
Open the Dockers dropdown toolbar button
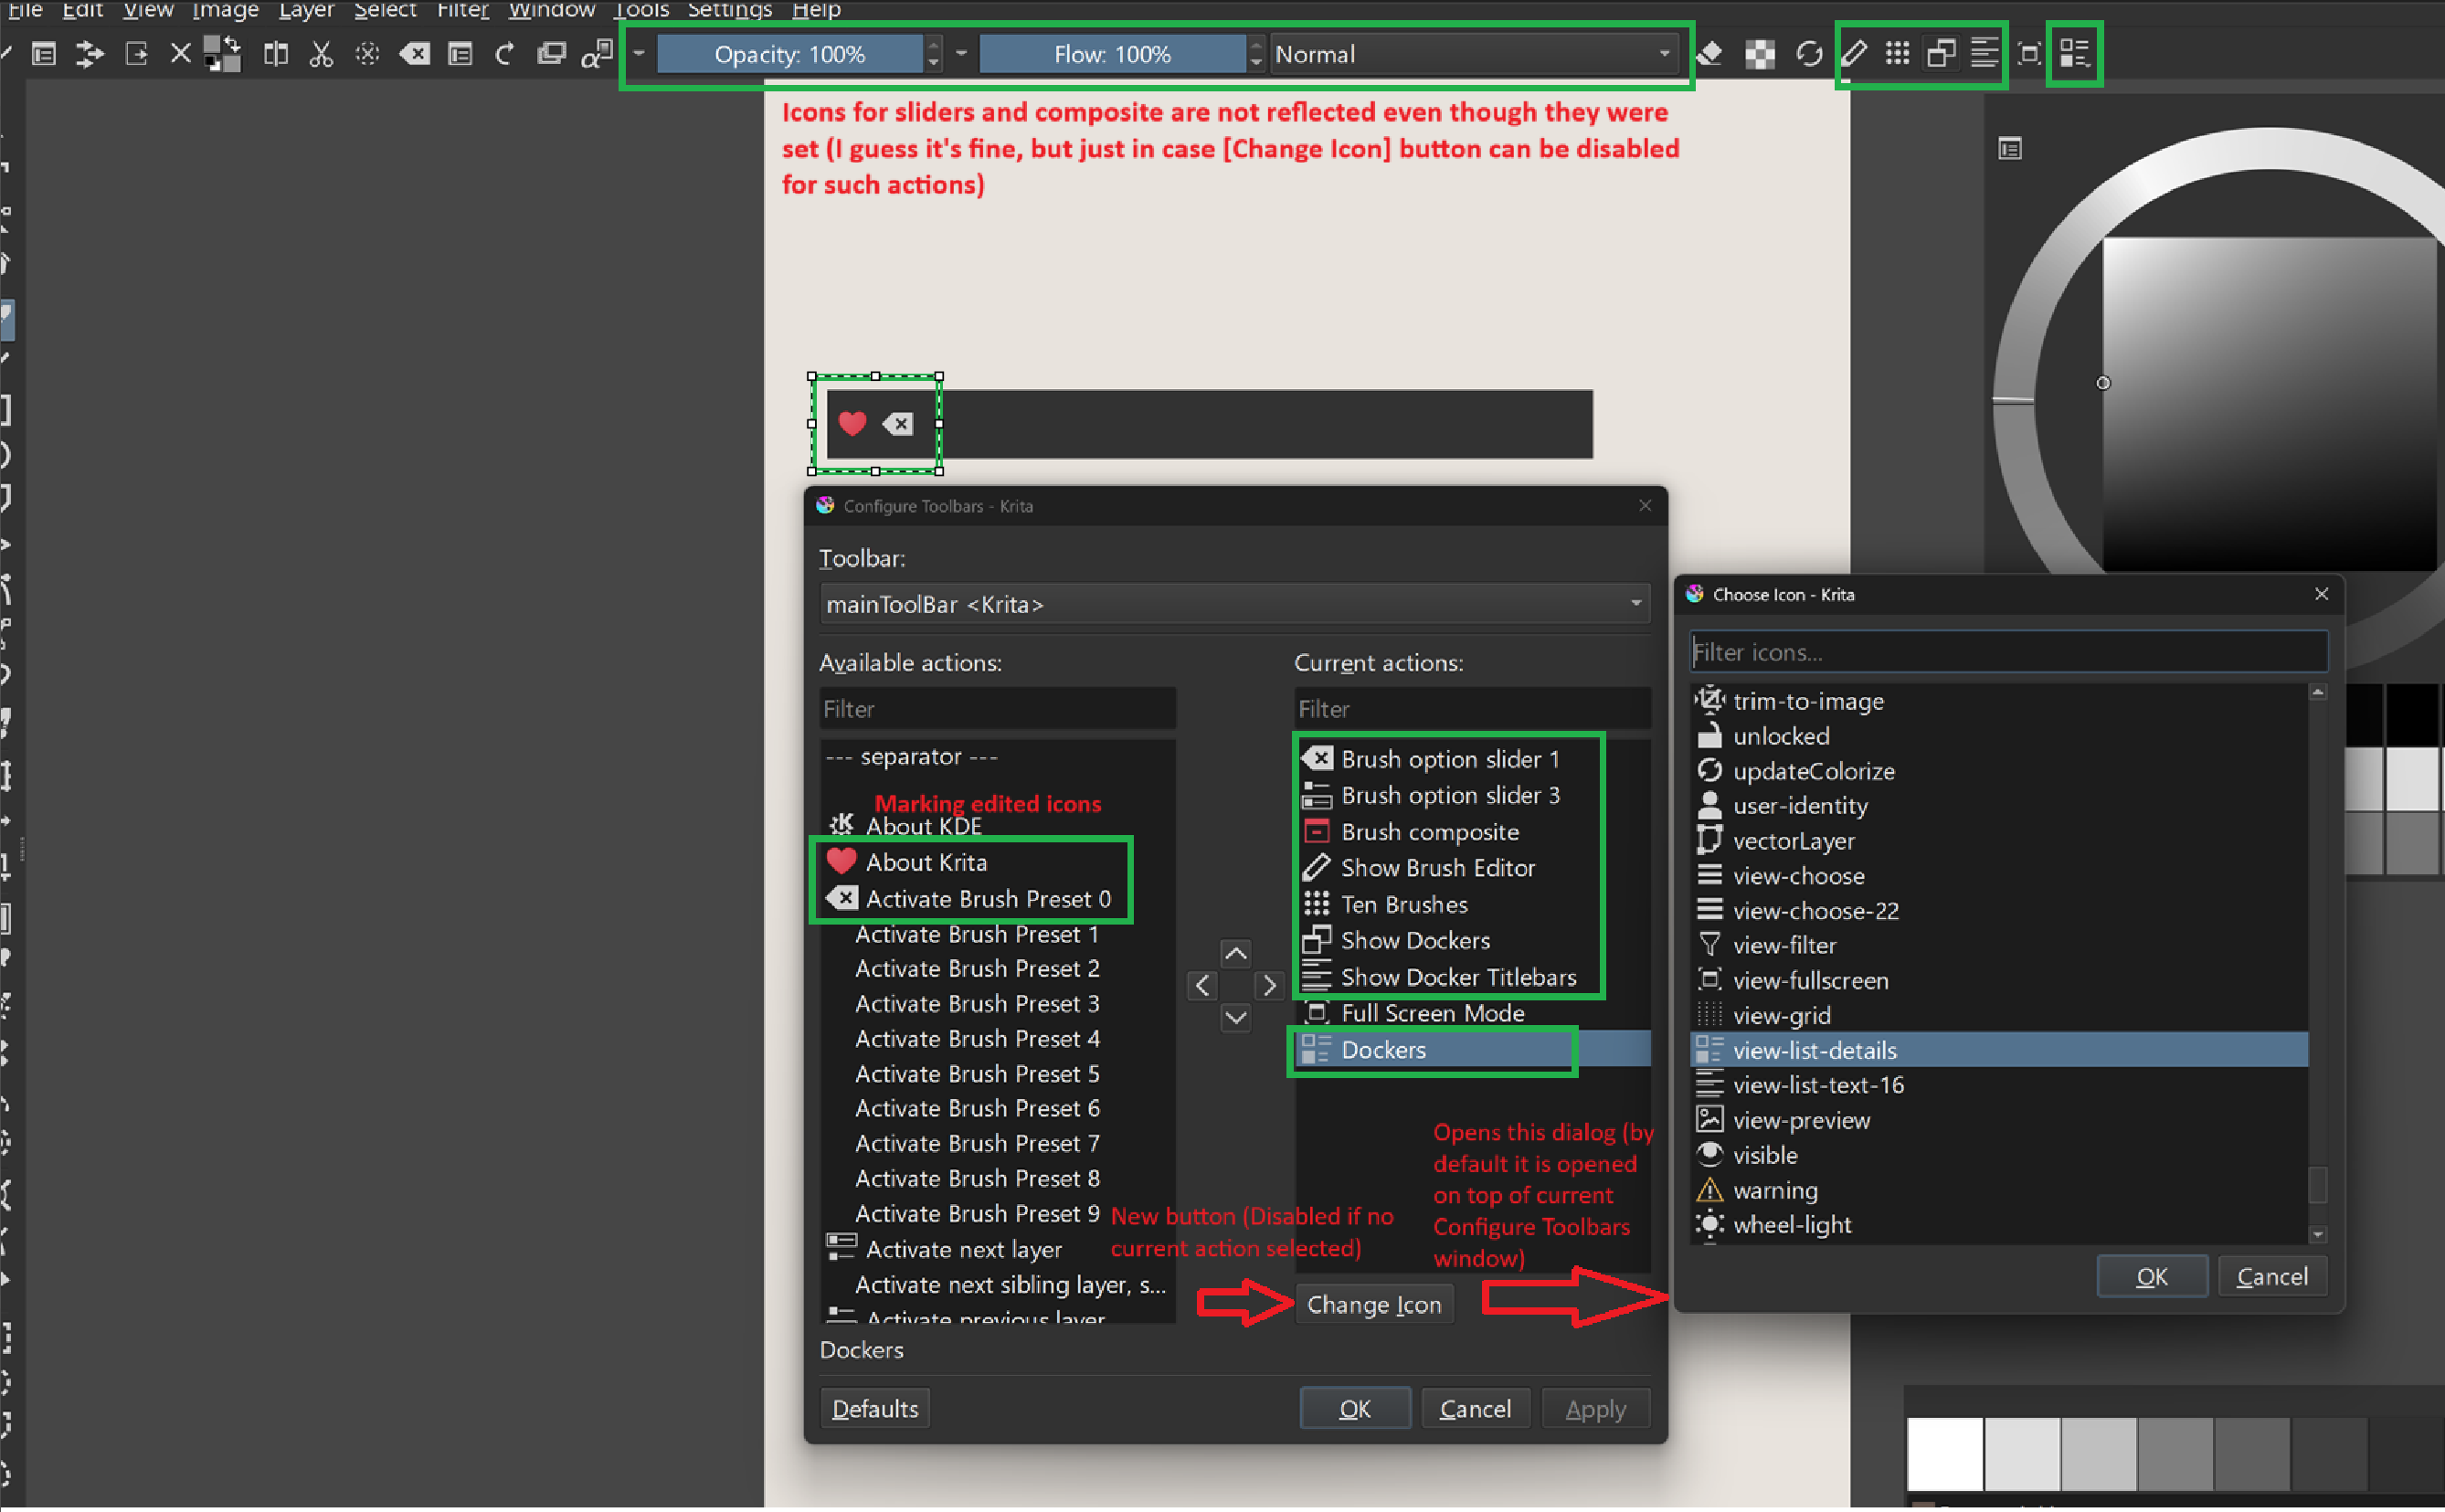click(2074, 53)
